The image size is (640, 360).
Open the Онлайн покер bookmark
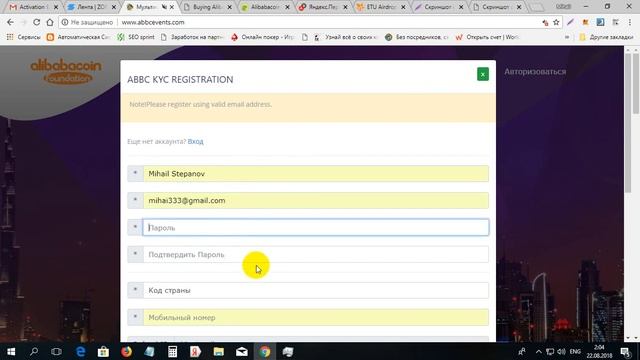pyautogui.click(x=262, y=37)
